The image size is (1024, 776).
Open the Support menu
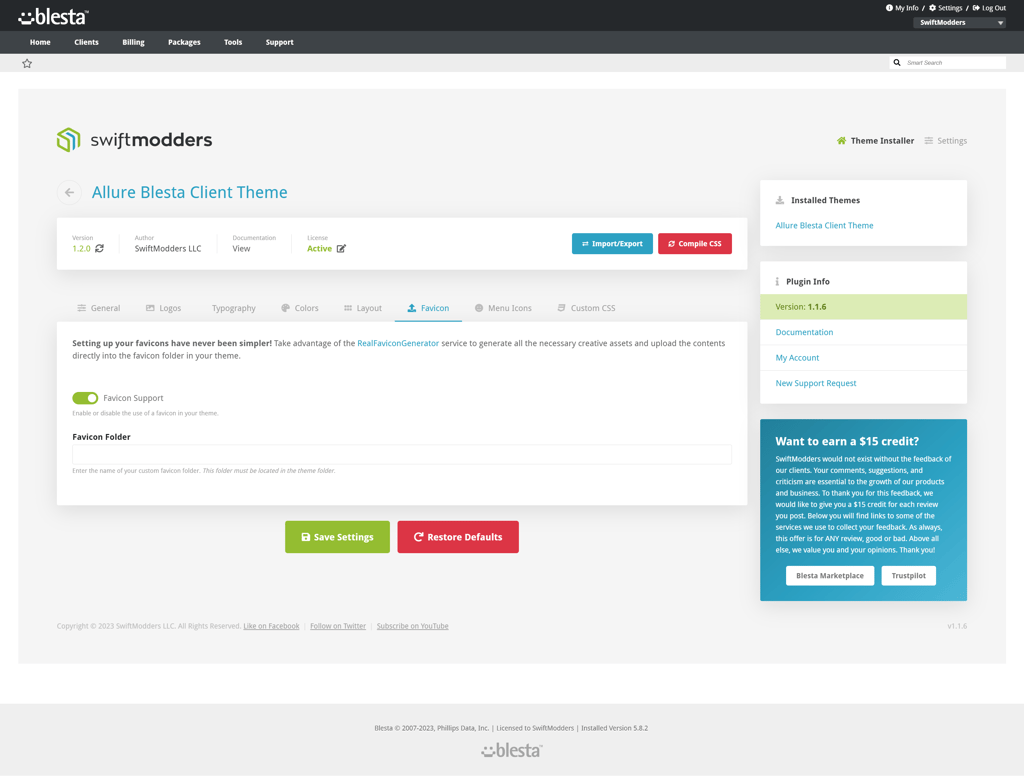coord(280,42)
